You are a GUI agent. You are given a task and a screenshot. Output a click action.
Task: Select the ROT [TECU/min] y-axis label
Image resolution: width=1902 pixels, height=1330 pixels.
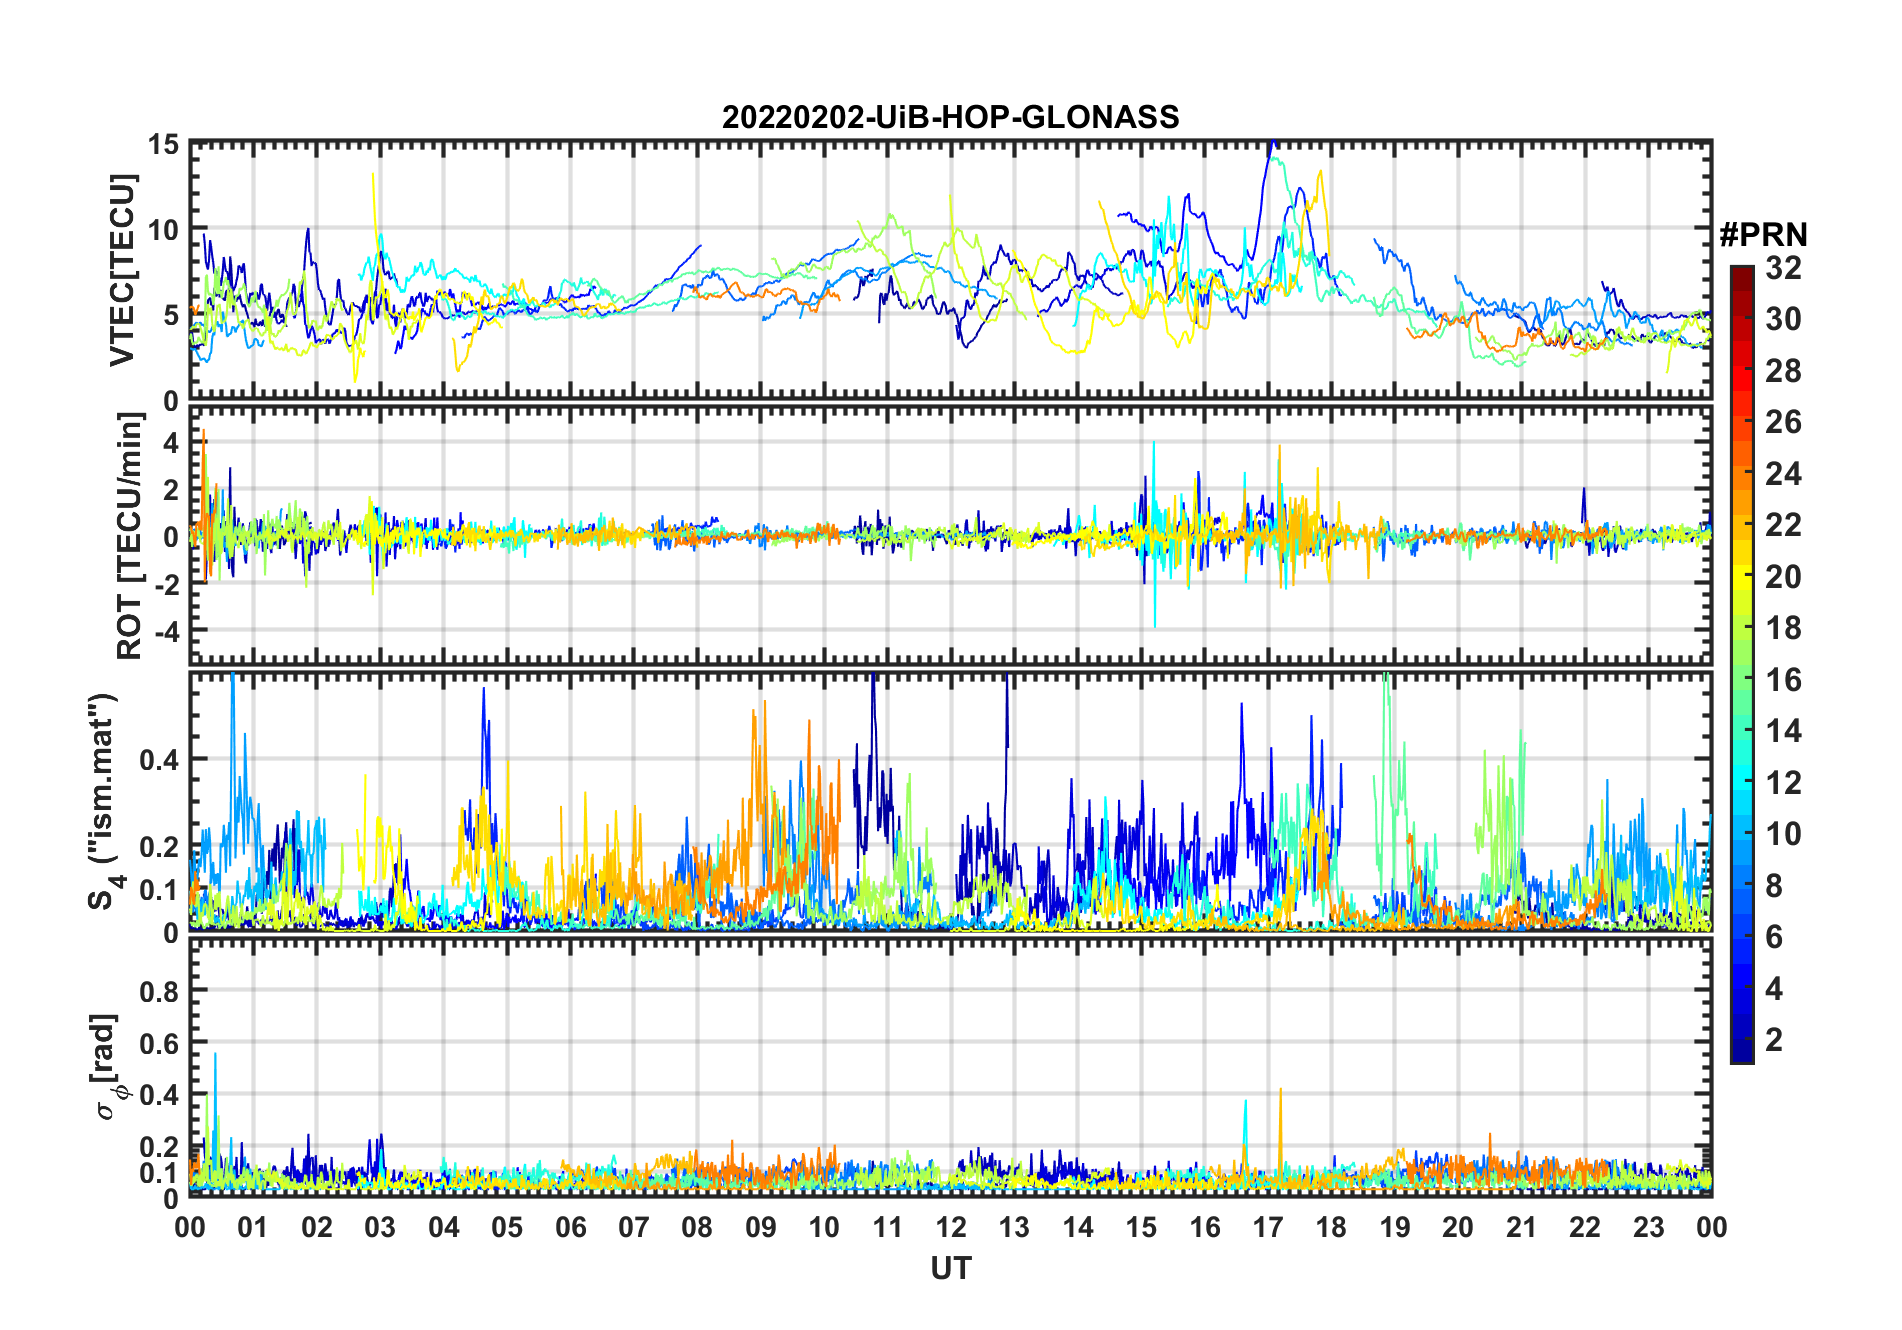(x=130, y=535)
